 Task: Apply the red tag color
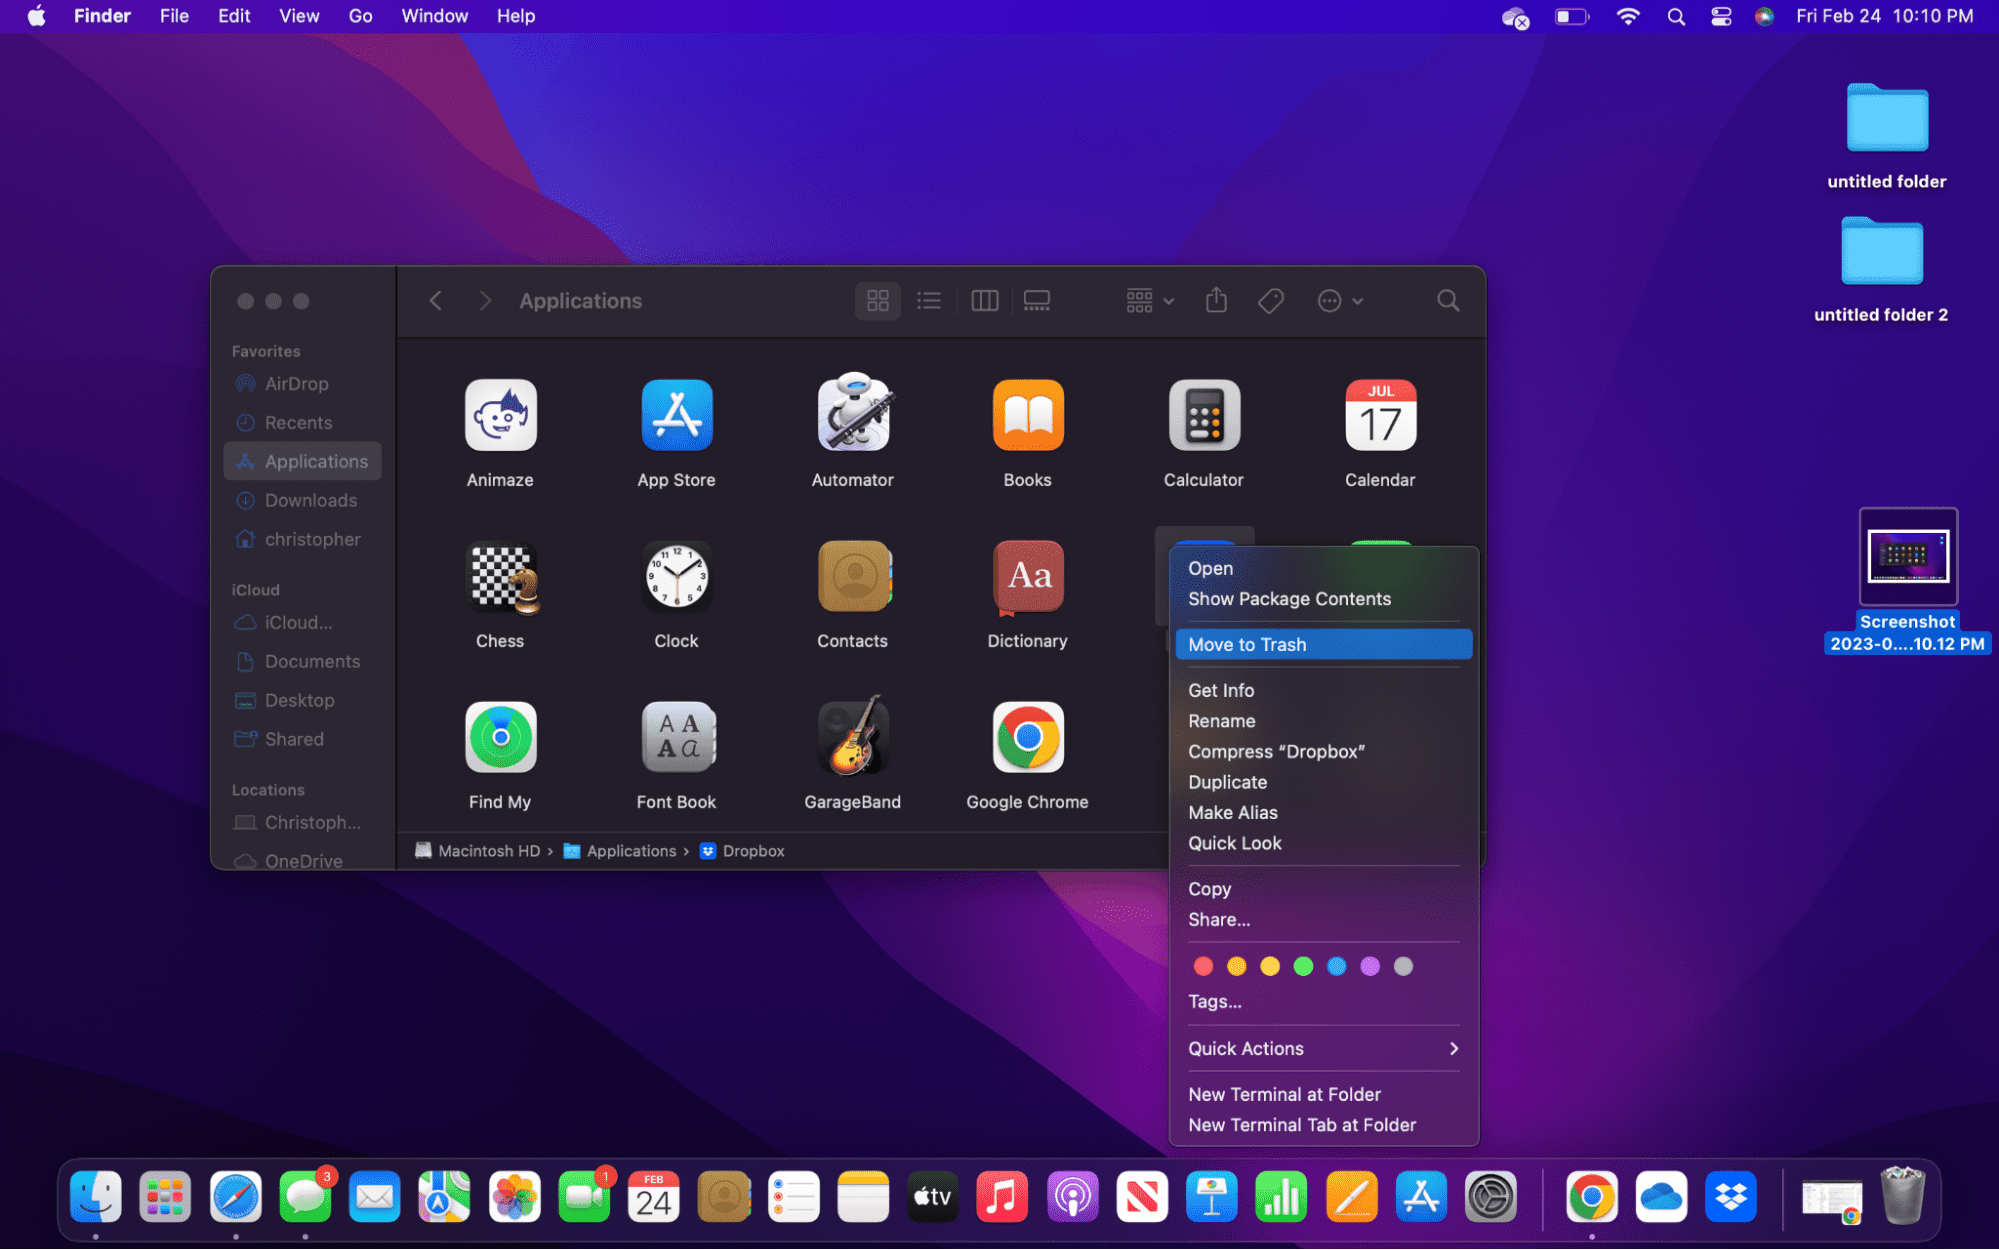pos(1203,966)
